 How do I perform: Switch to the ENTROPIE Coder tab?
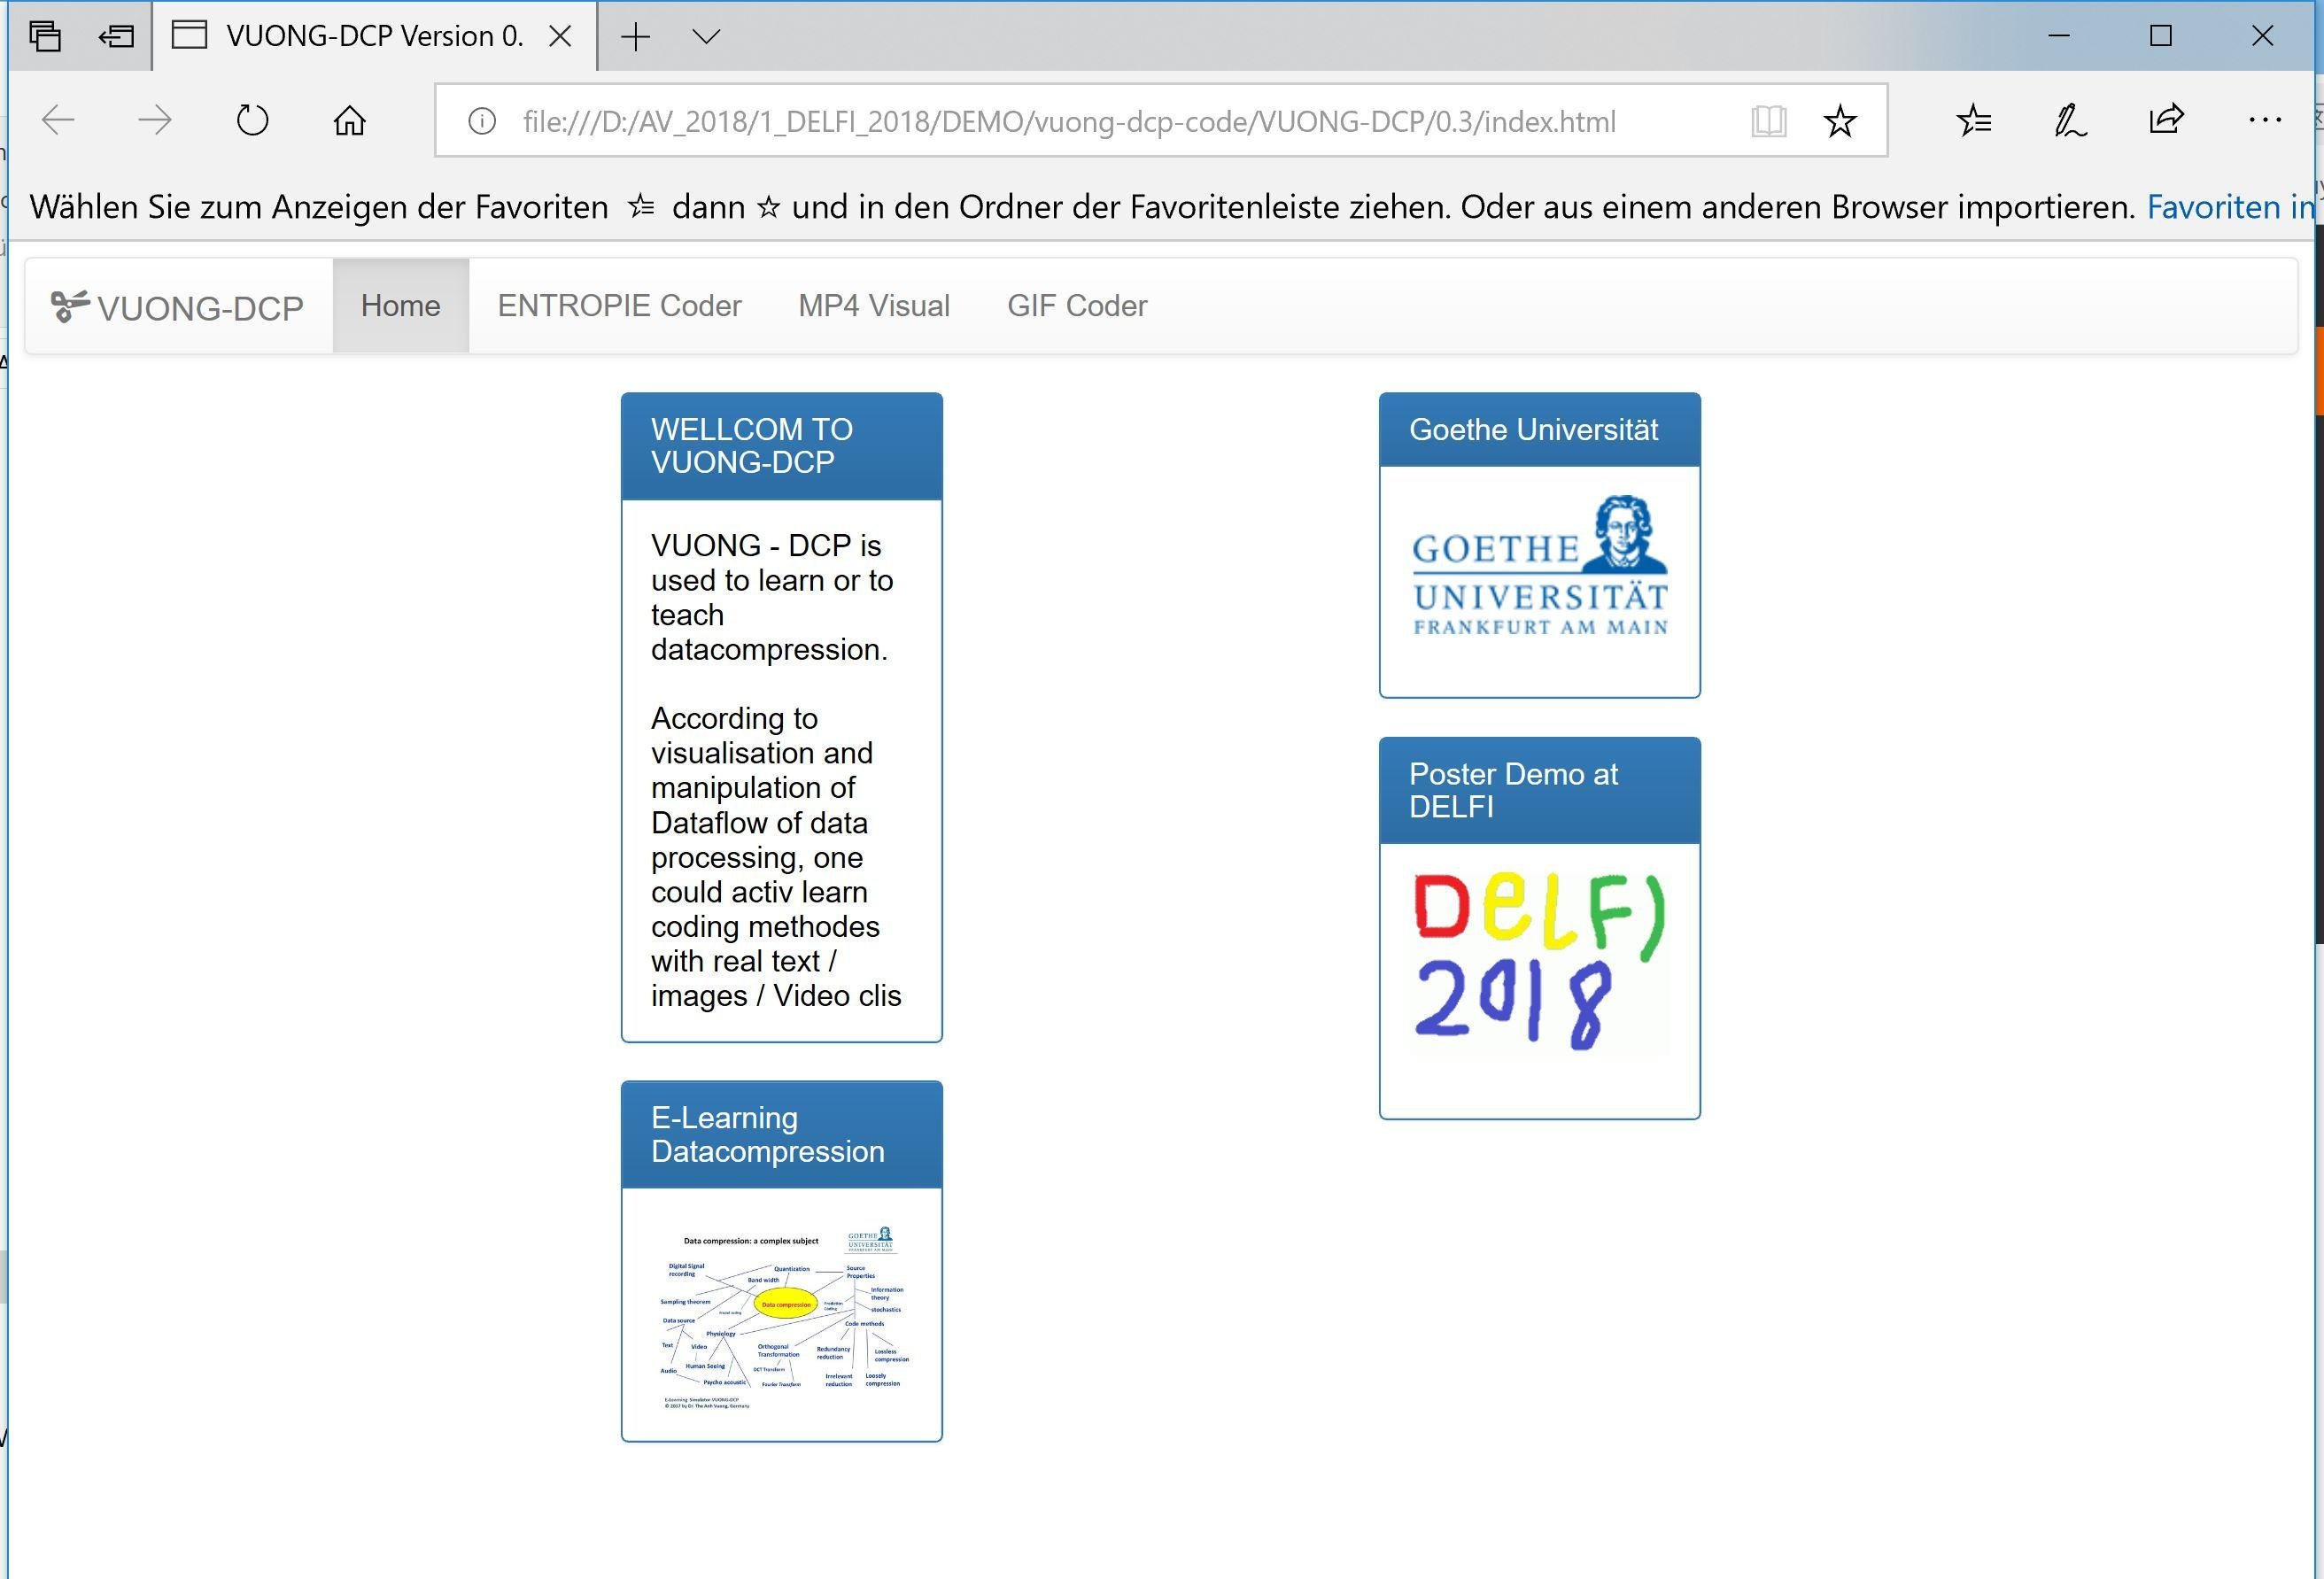click(x=619, y=305)
